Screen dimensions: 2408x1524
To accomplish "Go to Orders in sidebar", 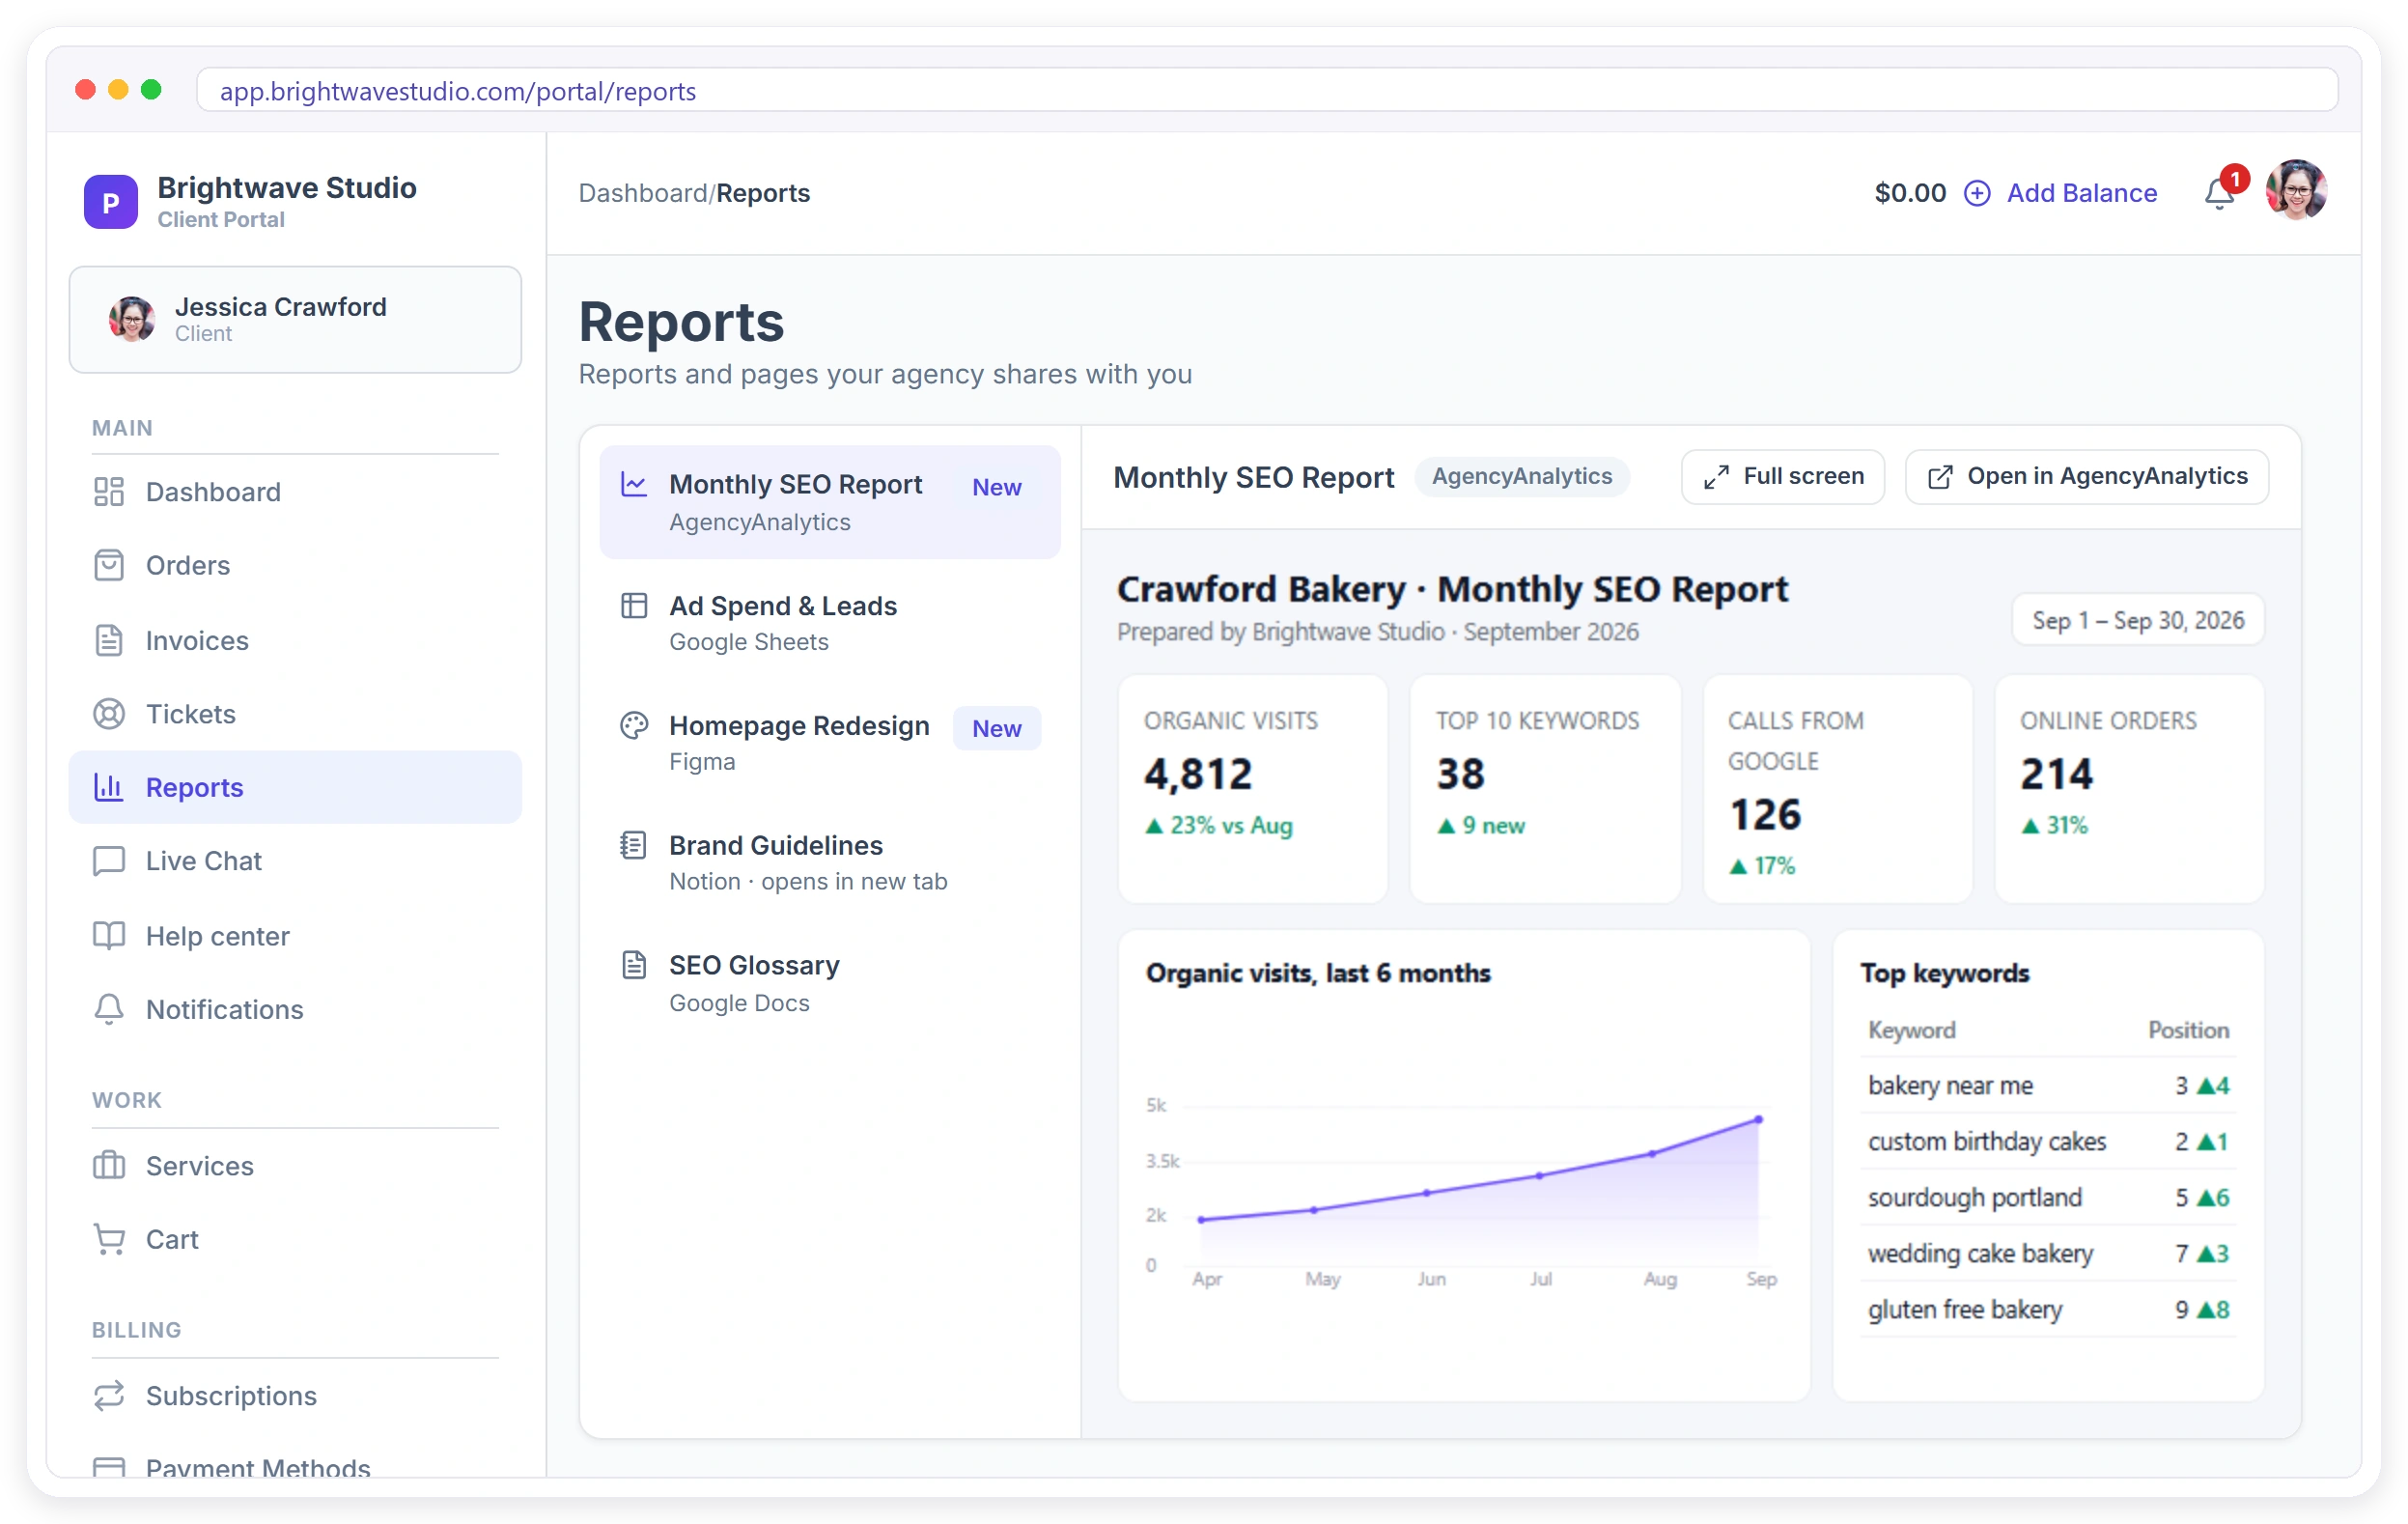I will pyautogui.click(x=295, y=566).
